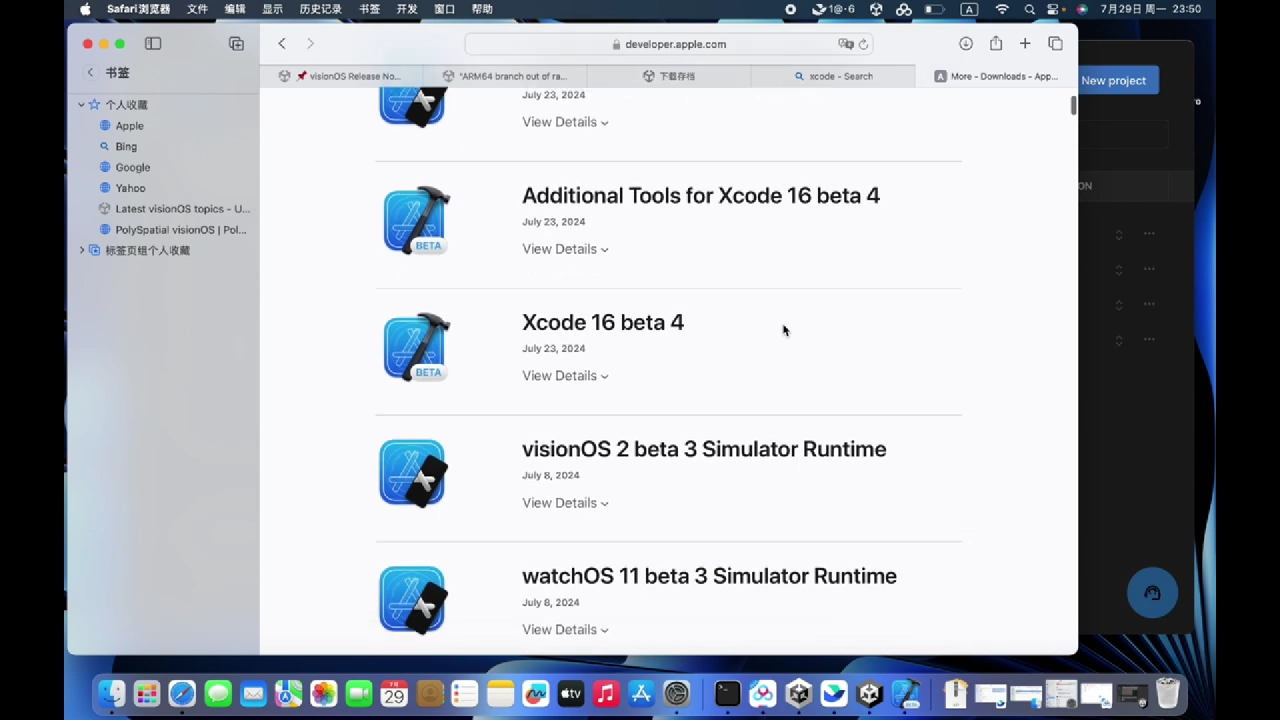The width and height of the screenshot is (1280, 720).
Task: Click the Xcode 16 beta 4 icon
Action: pyautogui.click(x=416, y=347)
